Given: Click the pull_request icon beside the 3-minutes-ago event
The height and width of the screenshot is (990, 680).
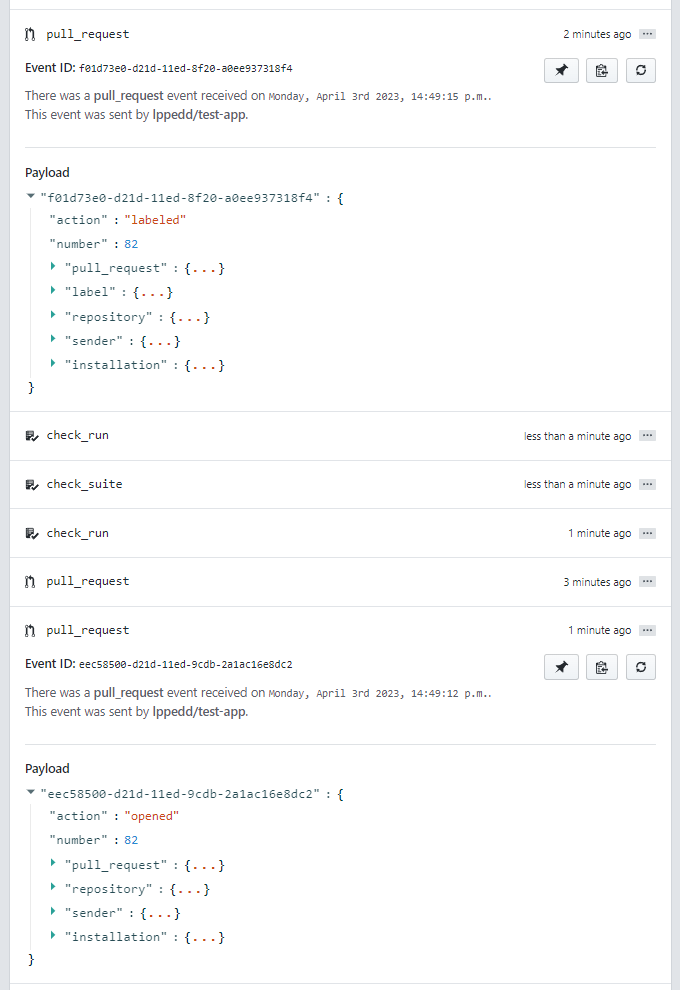Looking at the screenshot, I should coord(29,581).
